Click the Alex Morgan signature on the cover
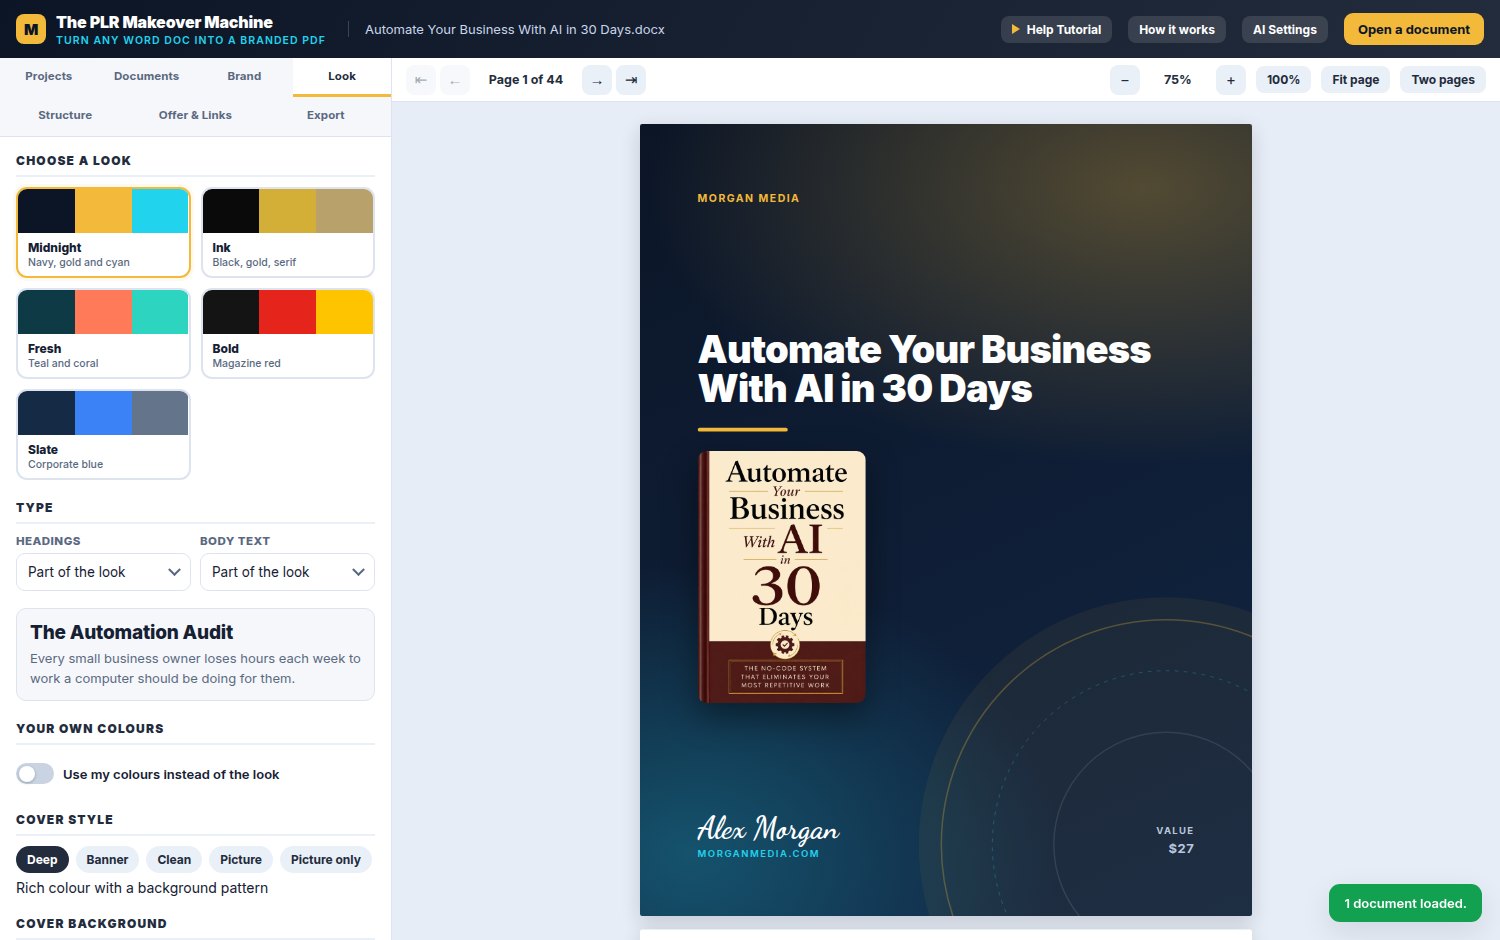Image resolution: width=1500 pixels, height=940 pixels. 768,829
